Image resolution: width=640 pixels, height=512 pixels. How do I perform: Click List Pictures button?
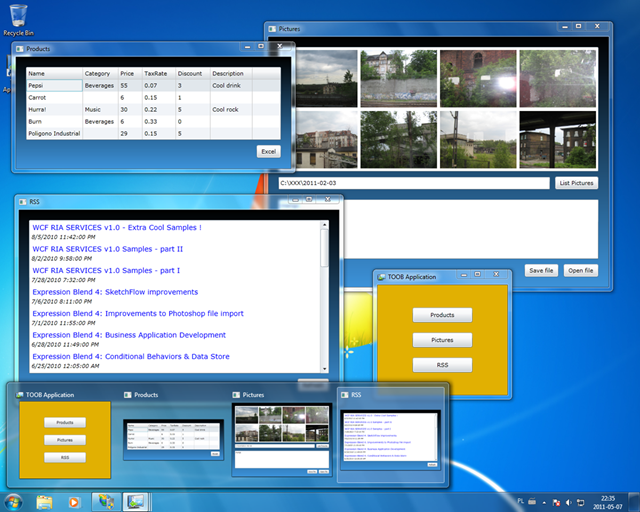(576, 183)
